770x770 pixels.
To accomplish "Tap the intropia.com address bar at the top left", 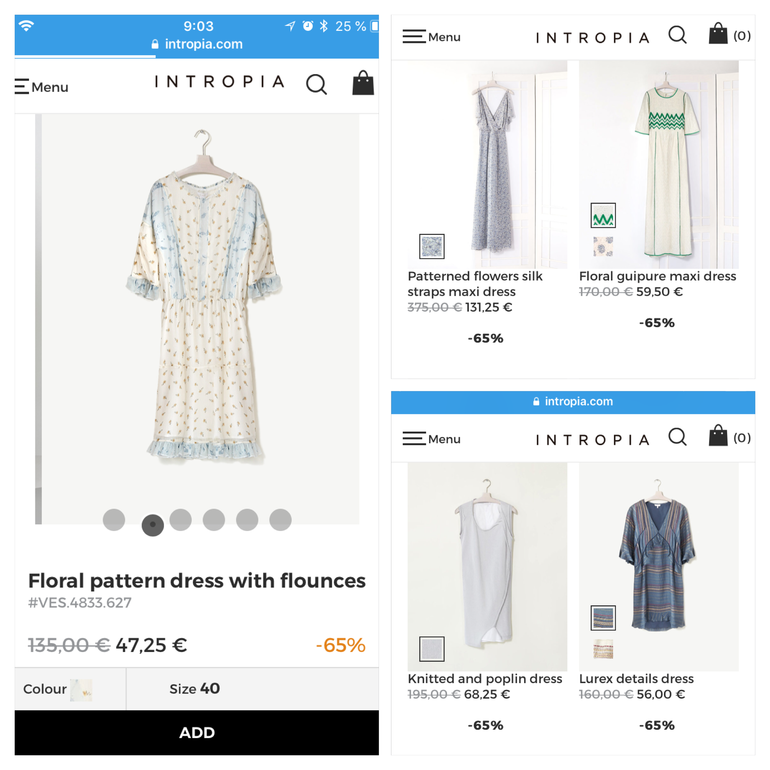I will coord(197,44).
